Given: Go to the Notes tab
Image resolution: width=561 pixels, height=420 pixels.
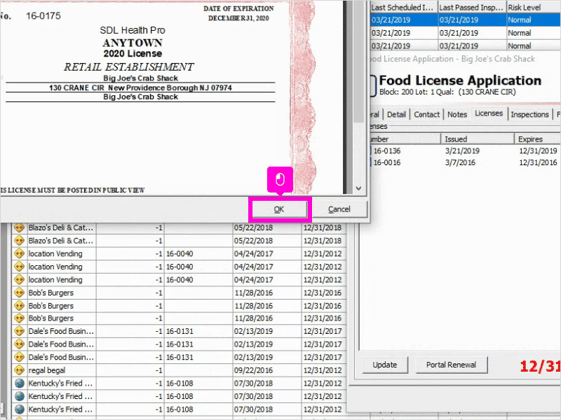Looking at the screenshot, I should 457,114.
